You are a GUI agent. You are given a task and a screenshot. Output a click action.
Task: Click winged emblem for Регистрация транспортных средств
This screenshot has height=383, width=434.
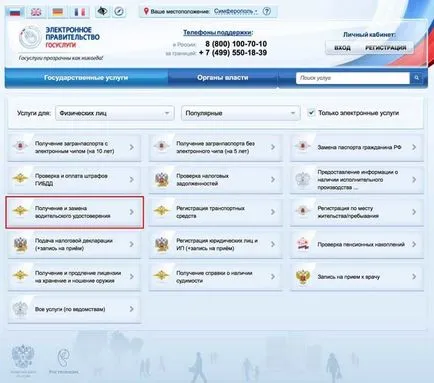click(161, 211)
